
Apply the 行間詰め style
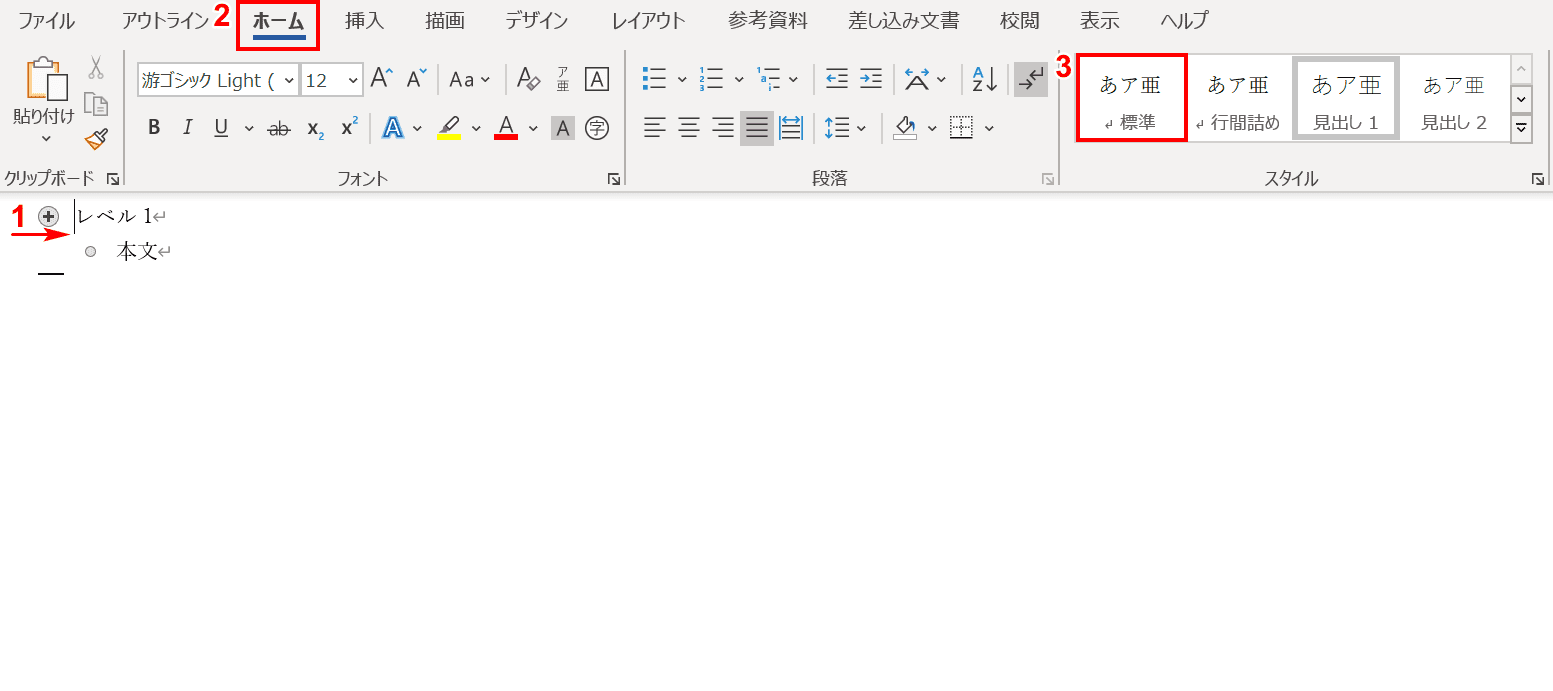(1238, 98)
